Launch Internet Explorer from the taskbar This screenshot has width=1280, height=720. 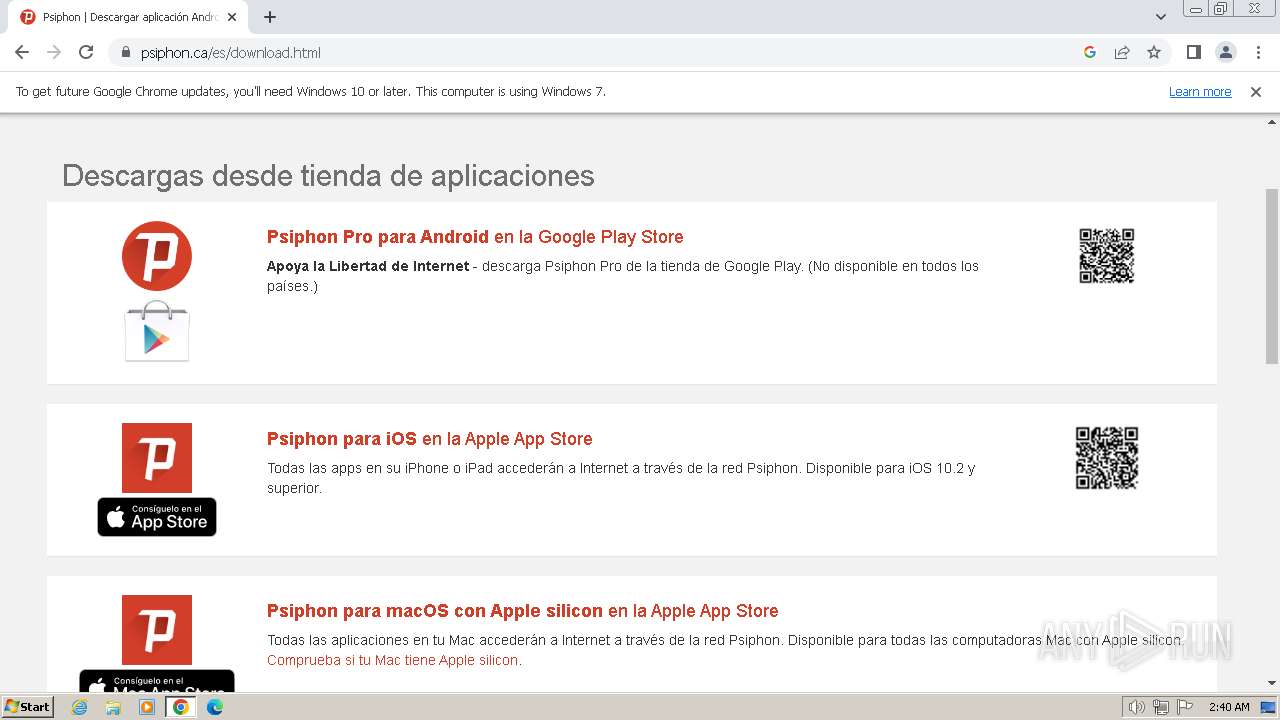pos(80,707)
